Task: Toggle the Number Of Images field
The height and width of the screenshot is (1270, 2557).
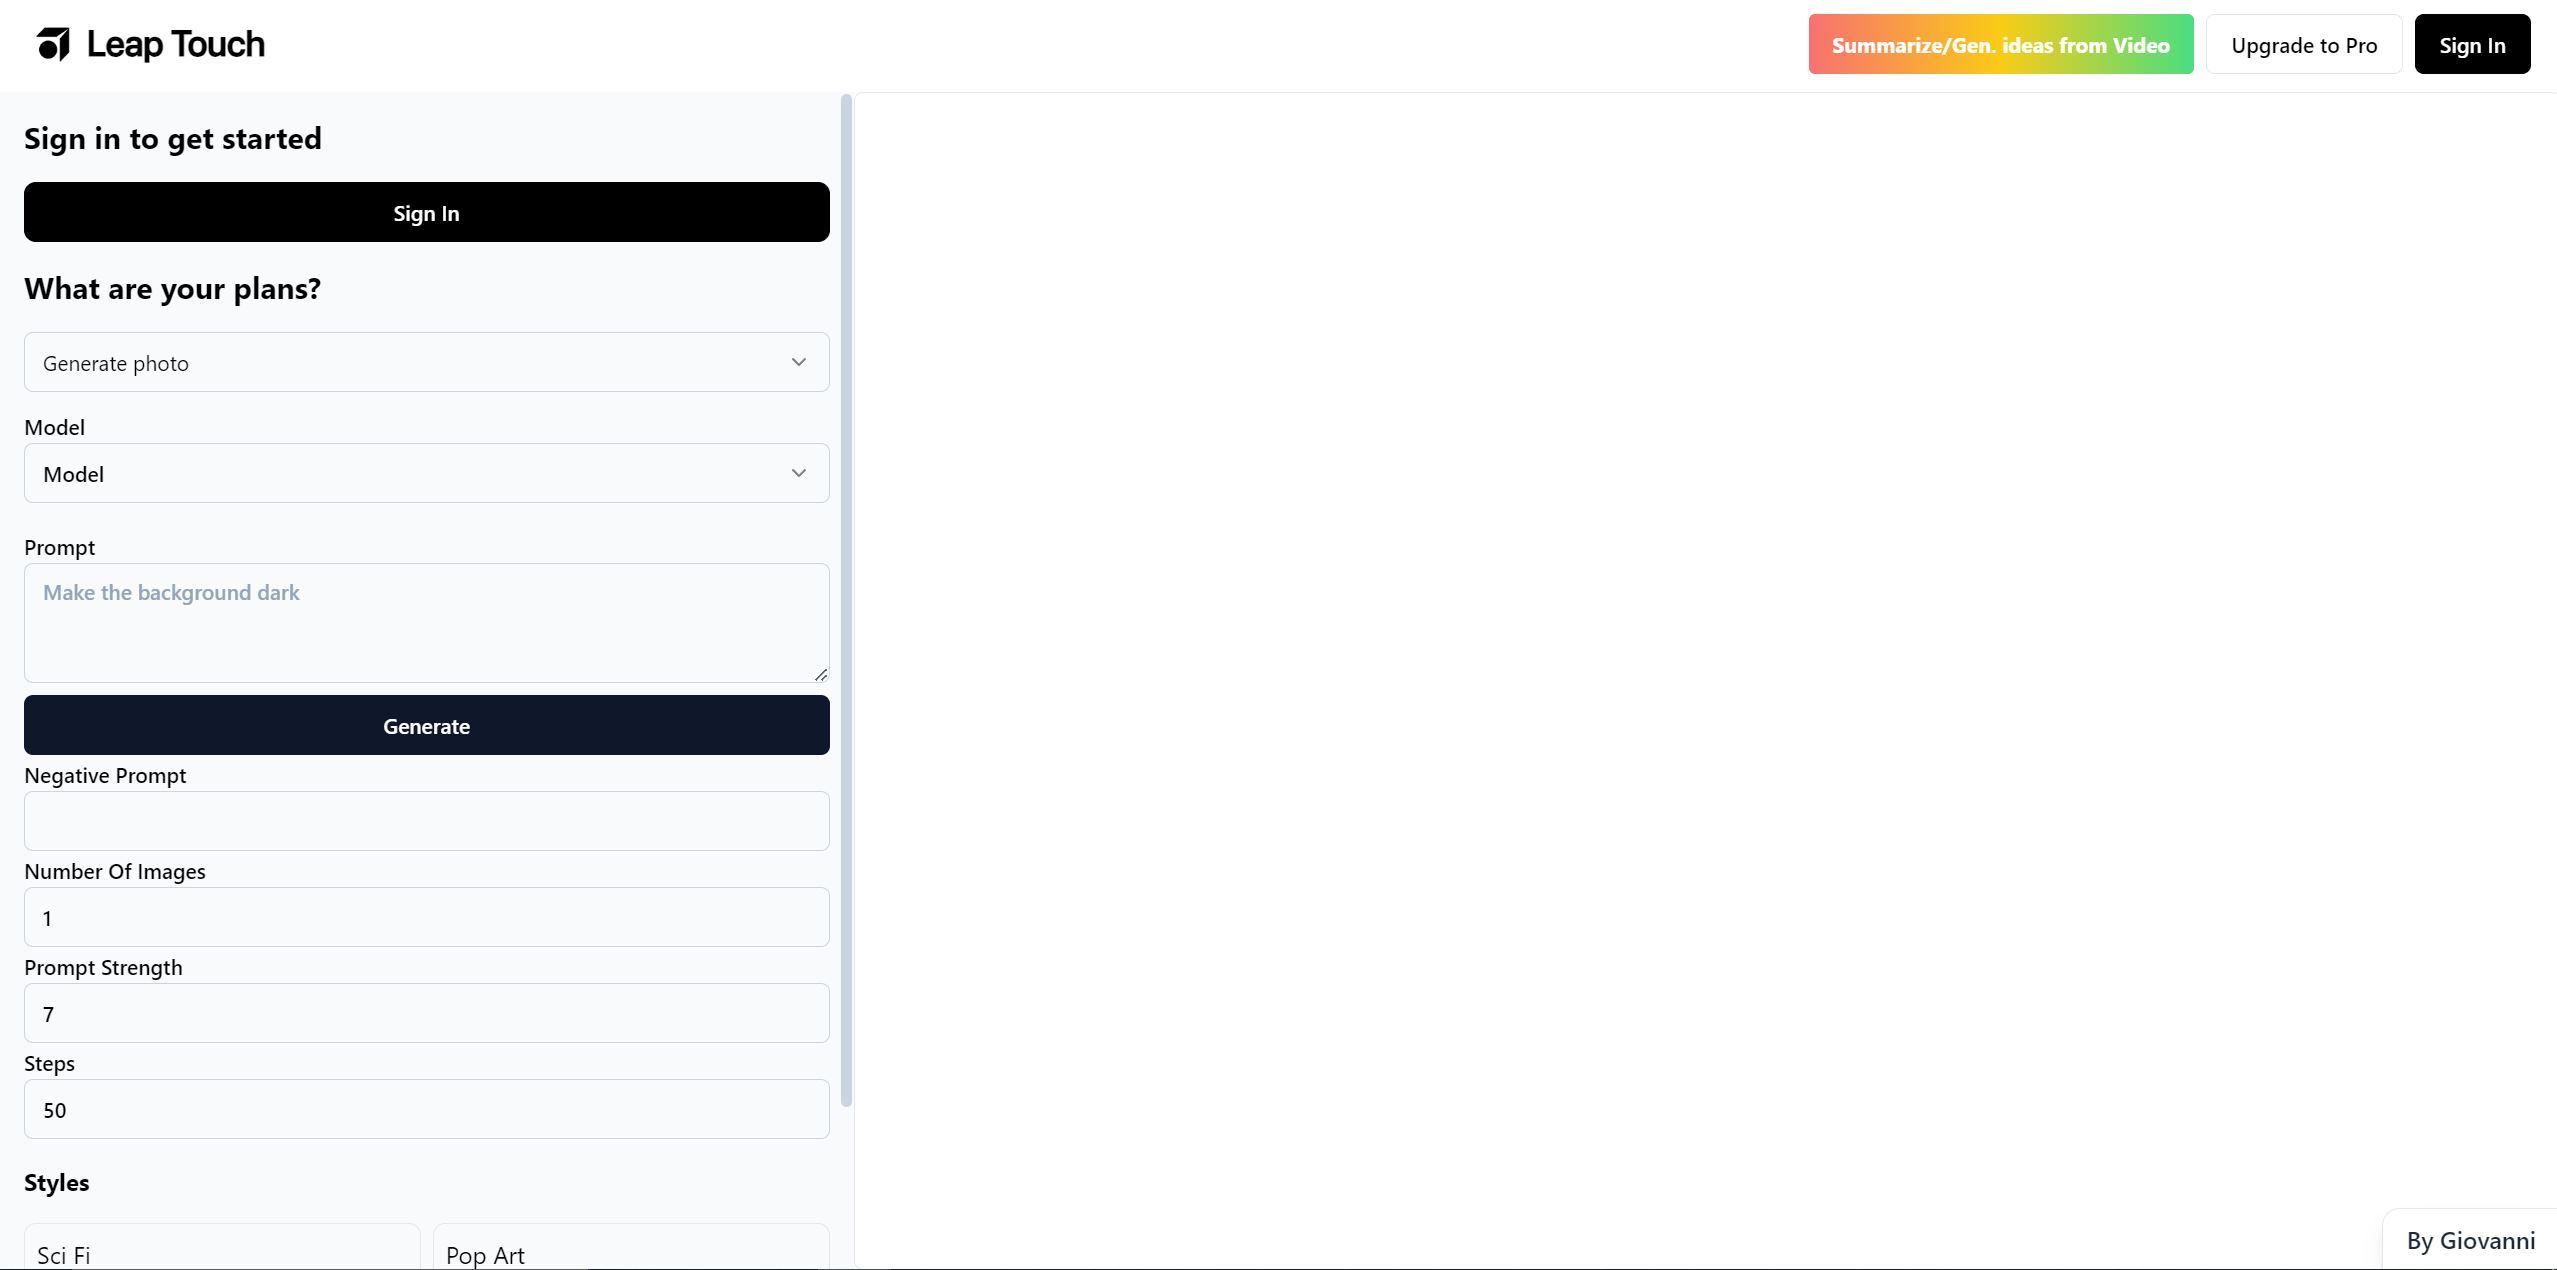Action: click(426, 916)
